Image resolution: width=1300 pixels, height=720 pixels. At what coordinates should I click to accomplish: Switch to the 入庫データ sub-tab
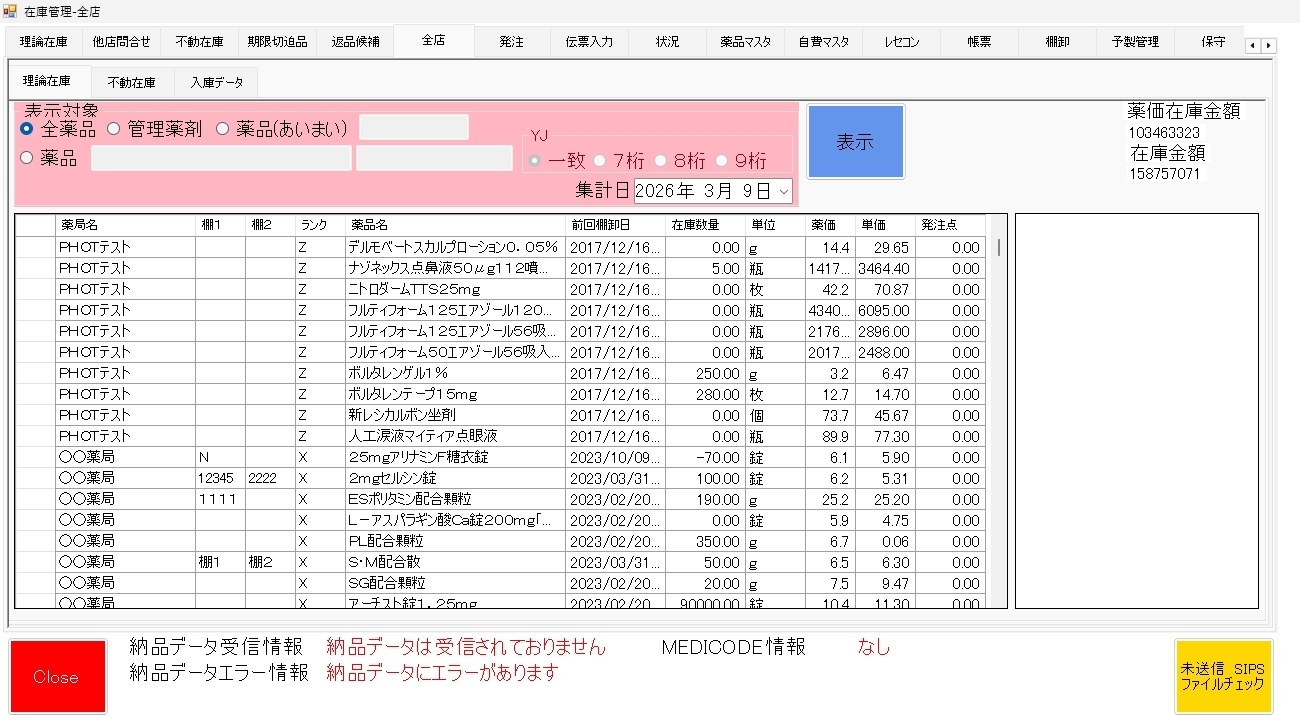(x=216, y=82)
